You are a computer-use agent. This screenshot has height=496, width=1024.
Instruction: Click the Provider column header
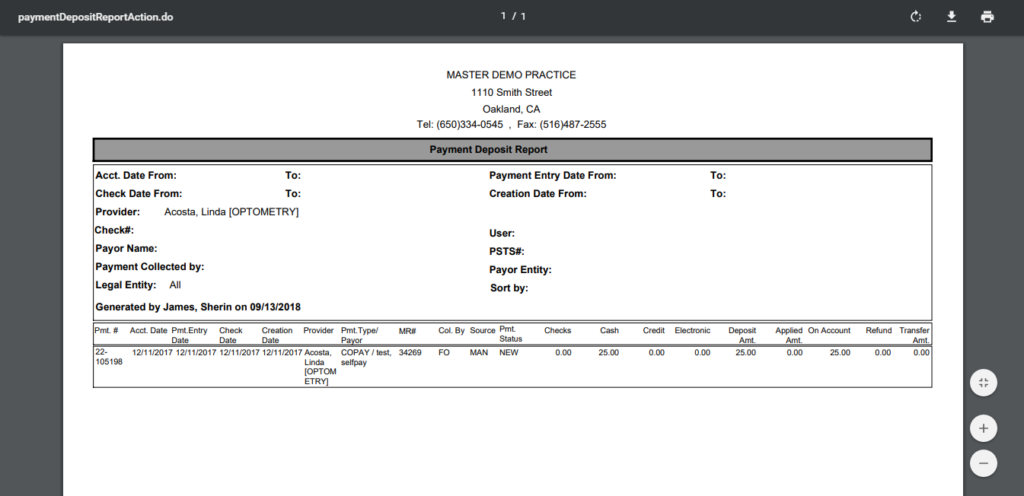tap(318, 329)
